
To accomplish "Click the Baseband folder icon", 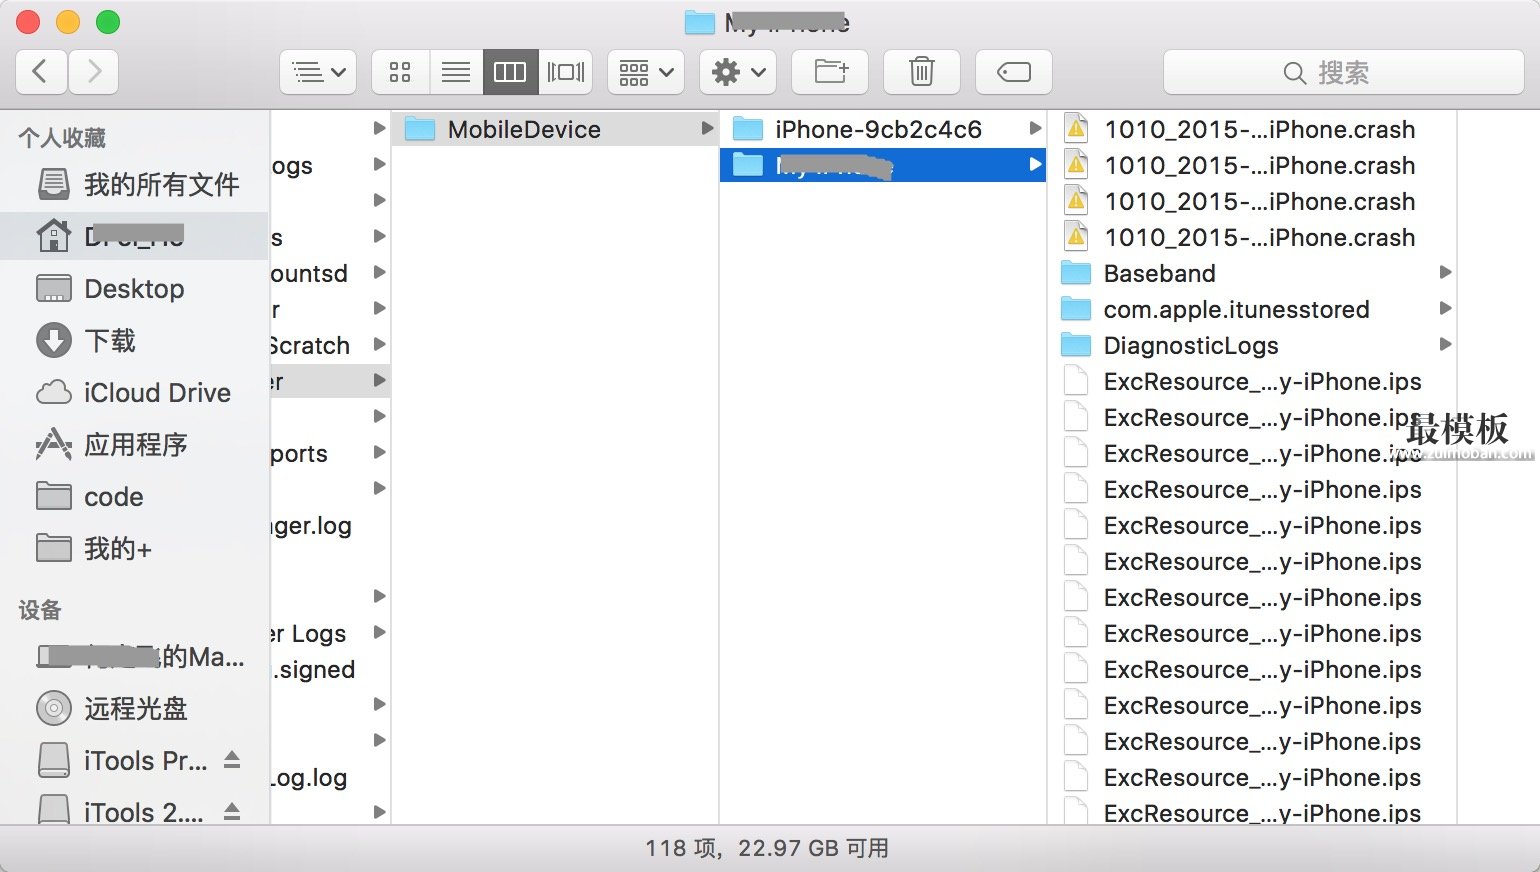I will [x=1076, y=273].
